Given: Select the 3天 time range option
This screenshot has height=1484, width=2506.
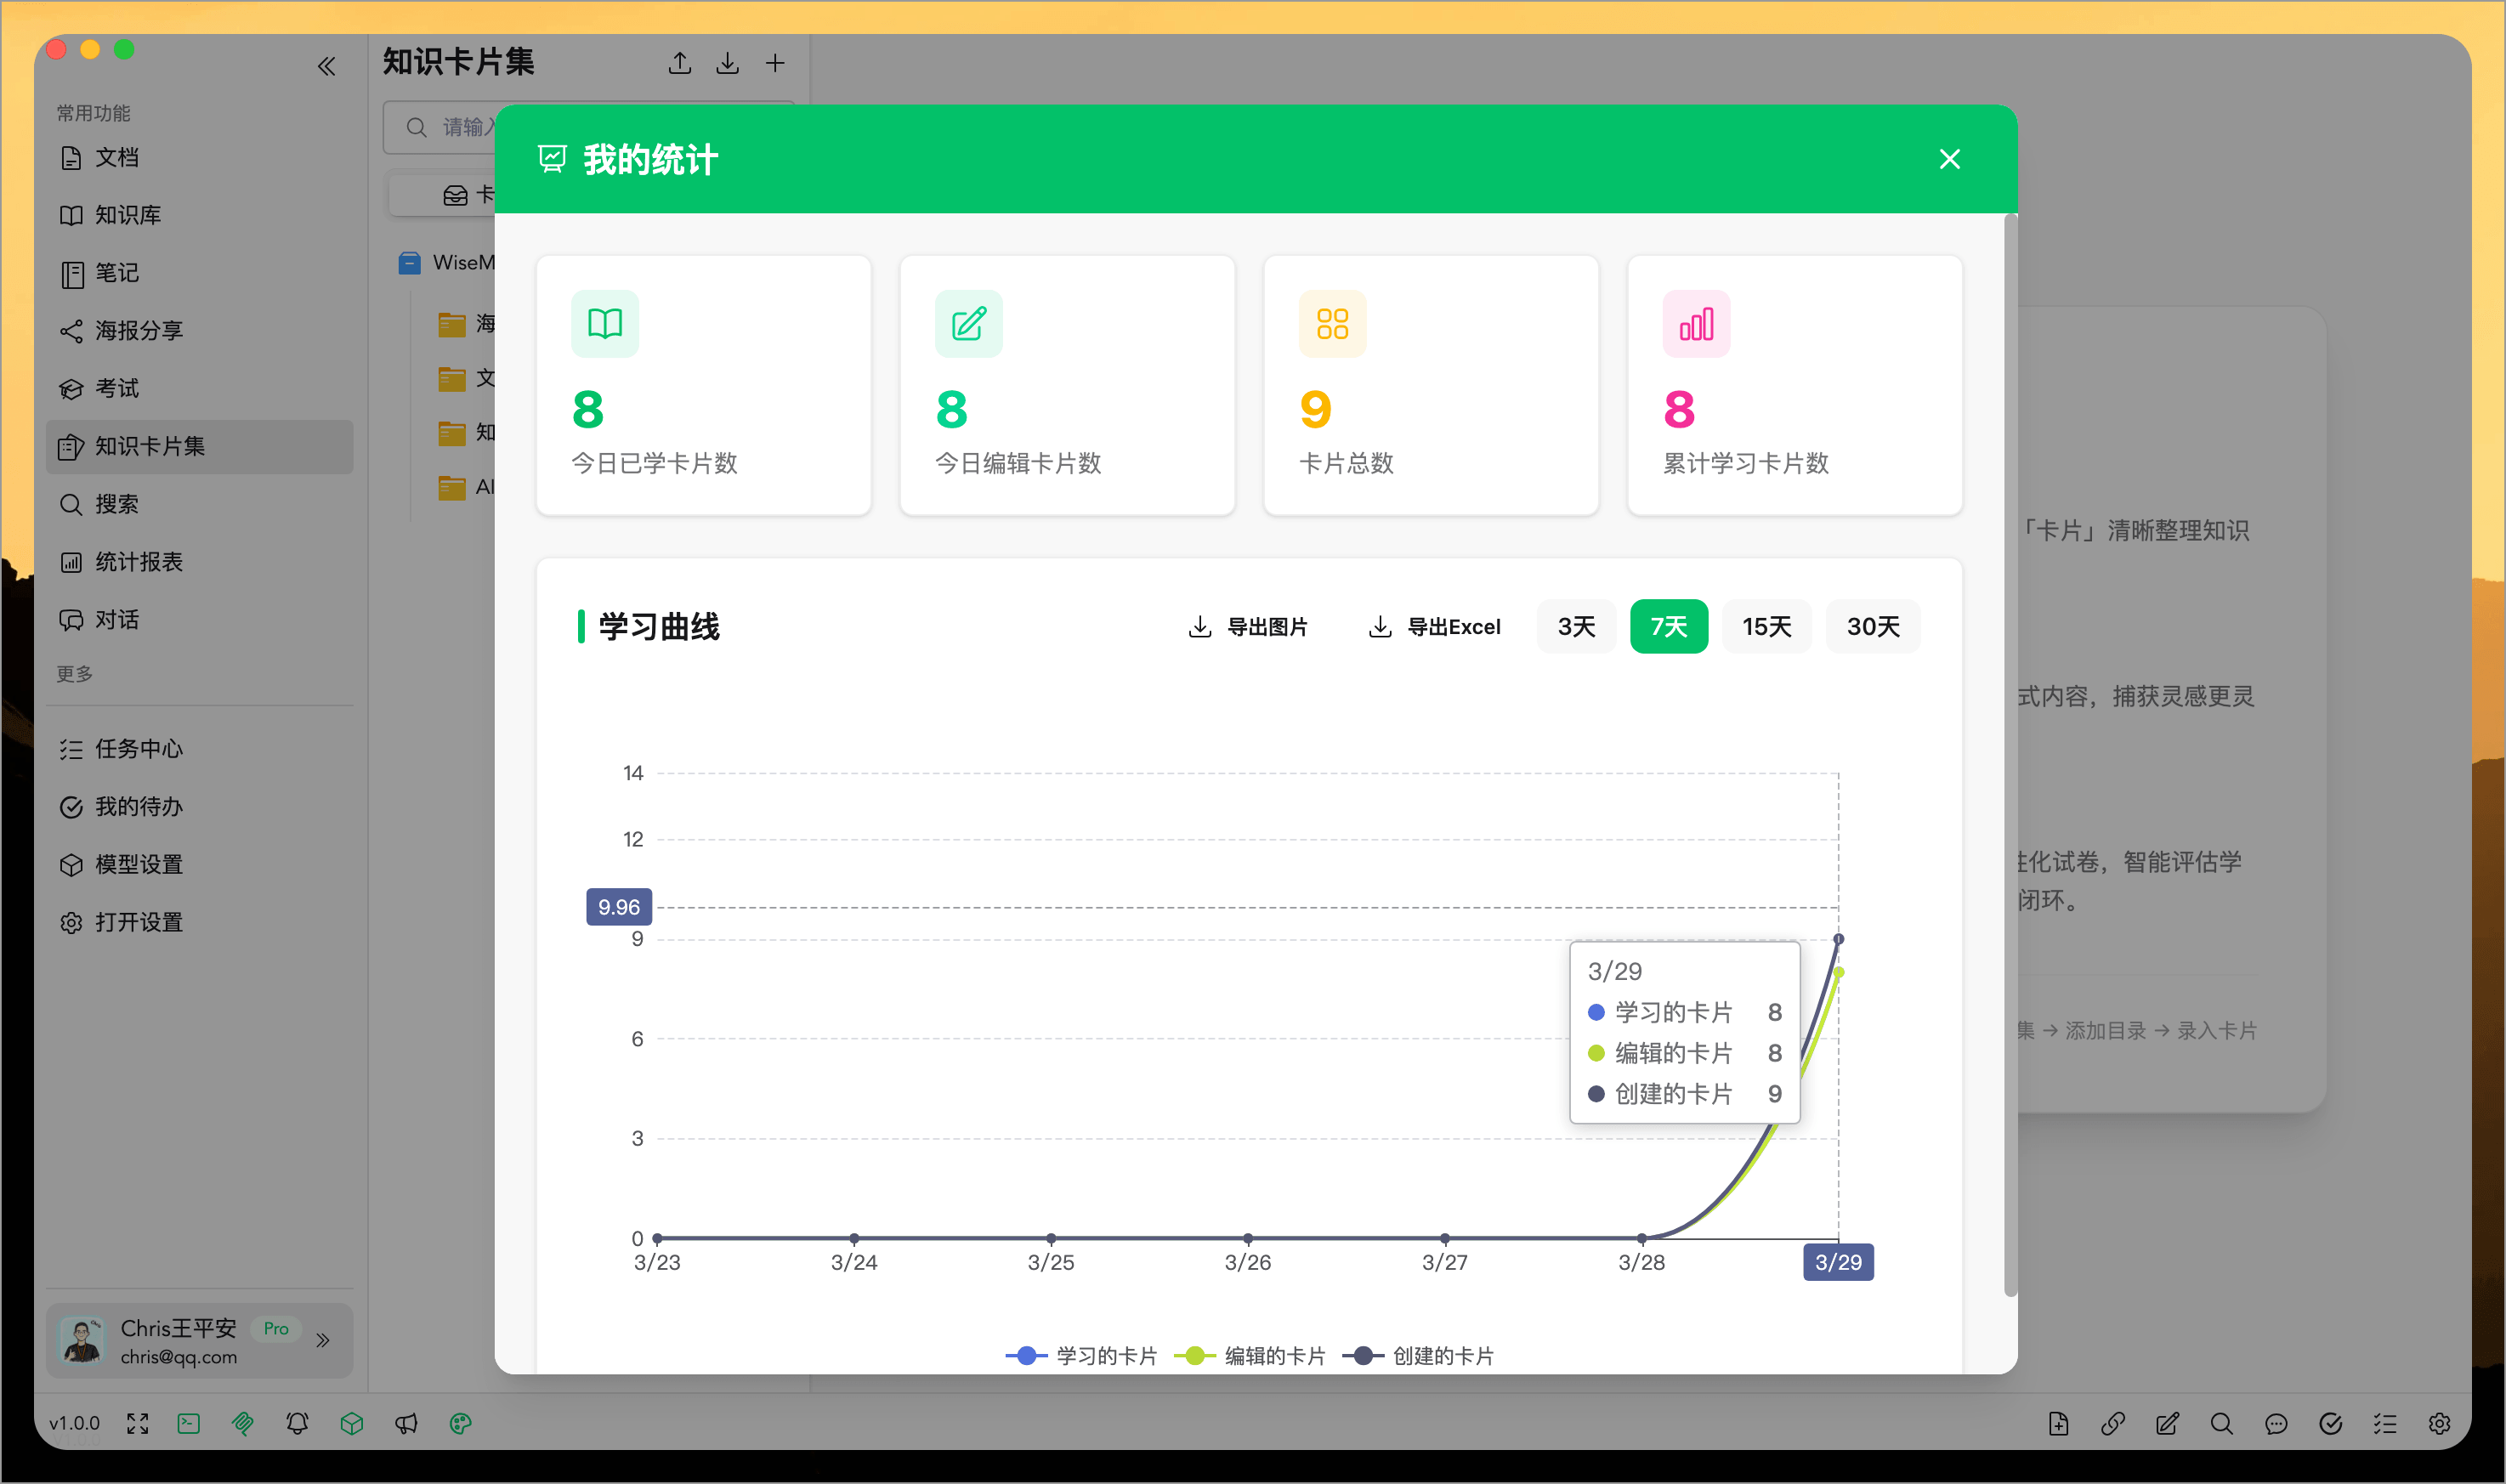Looking at the screenshot, I should pos(1575,626).
